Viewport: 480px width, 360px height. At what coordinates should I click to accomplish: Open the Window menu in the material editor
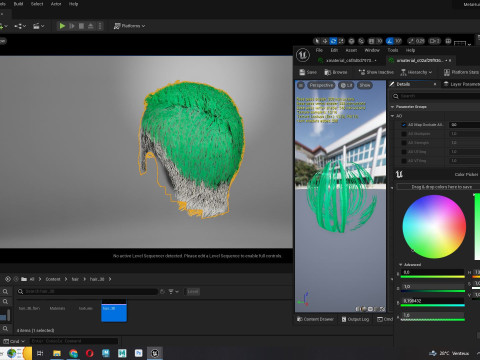pyautogui.click(x=372, y=50)
